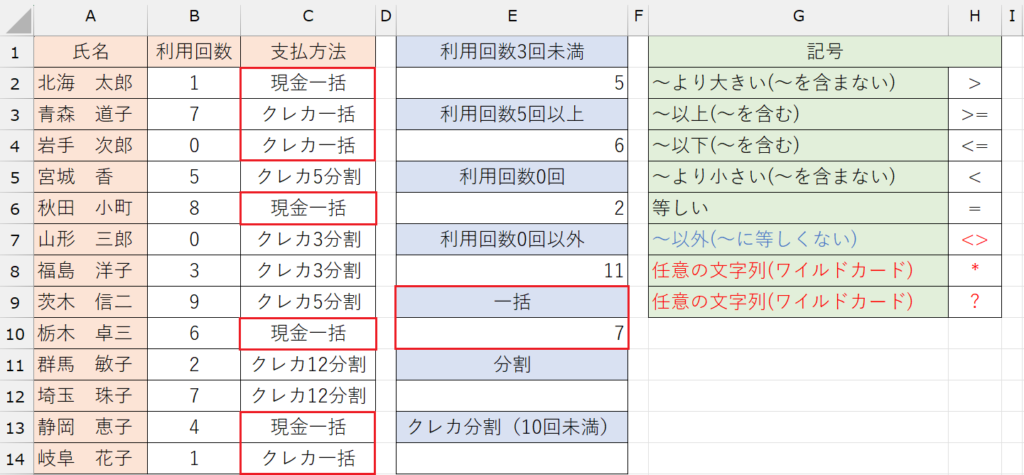The width and height of the screenshot is (1024, 475).
Task: Click usage count 8 for 秋田 小町
Action: tap(194, 208)
